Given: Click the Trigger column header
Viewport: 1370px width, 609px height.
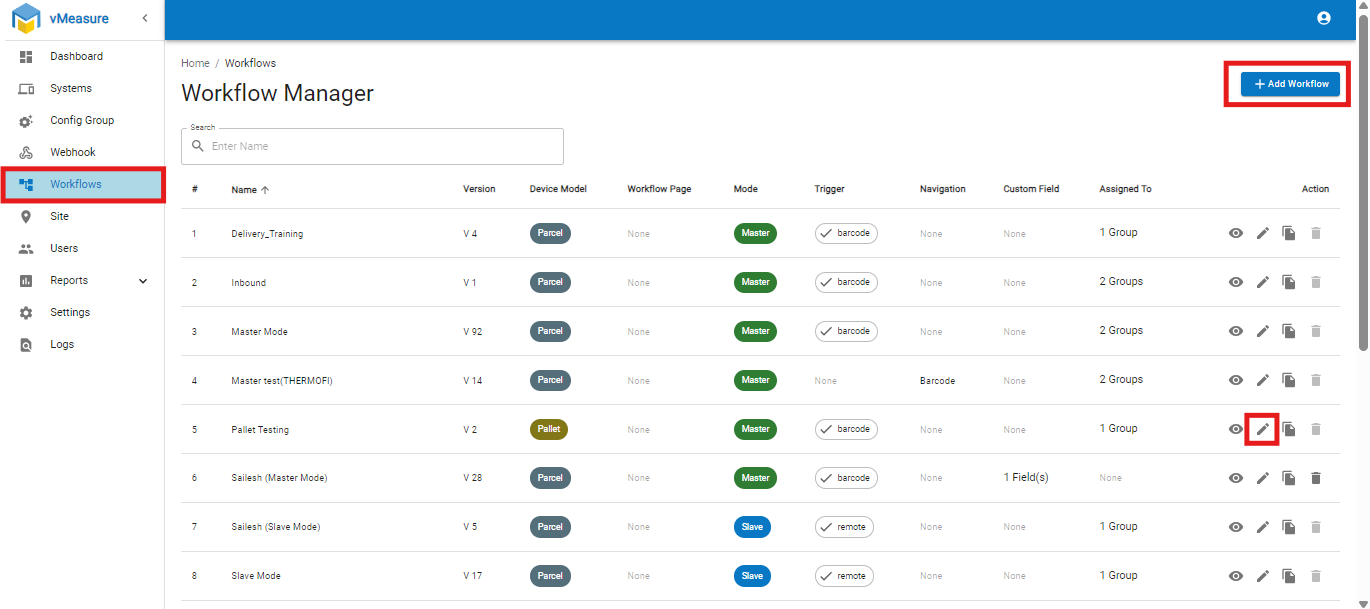Looking at the screenshot, I should [830, 189].
